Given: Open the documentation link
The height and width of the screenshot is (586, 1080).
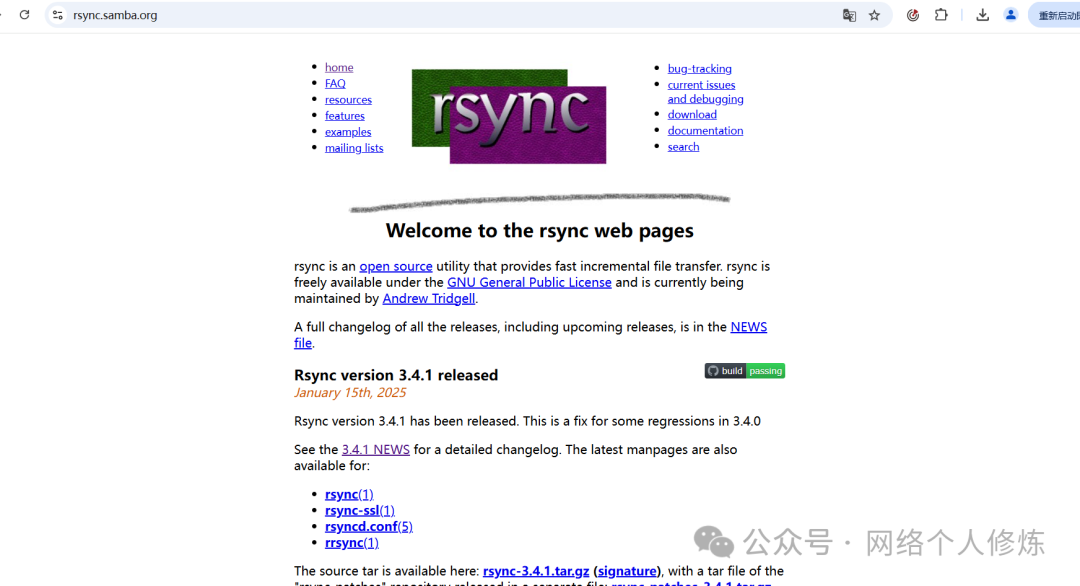Looking at the screenshot, I should click(705, 131).
